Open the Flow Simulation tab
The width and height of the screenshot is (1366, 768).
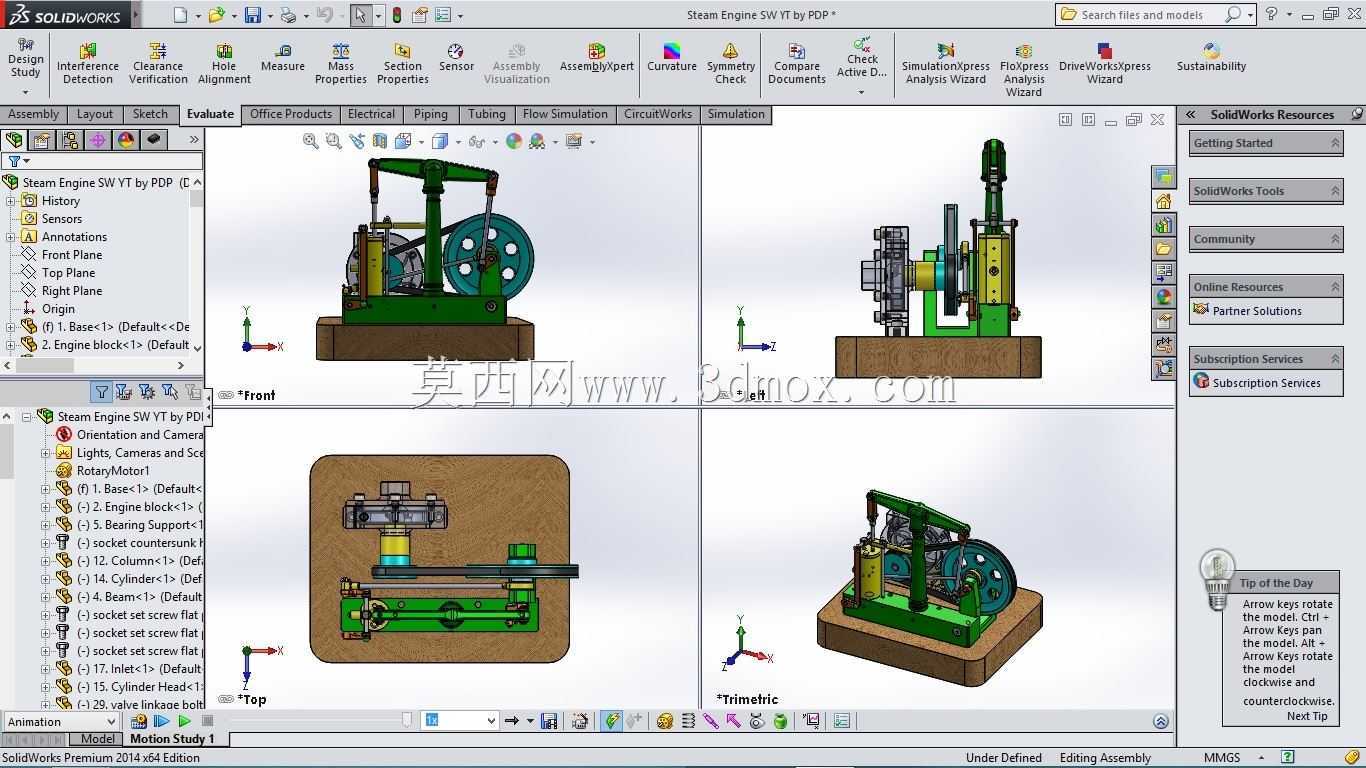click(565, 114)
